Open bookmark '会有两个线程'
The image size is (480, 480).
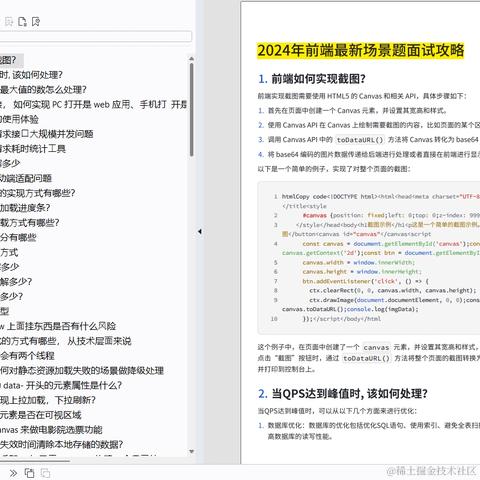[27, 356]
